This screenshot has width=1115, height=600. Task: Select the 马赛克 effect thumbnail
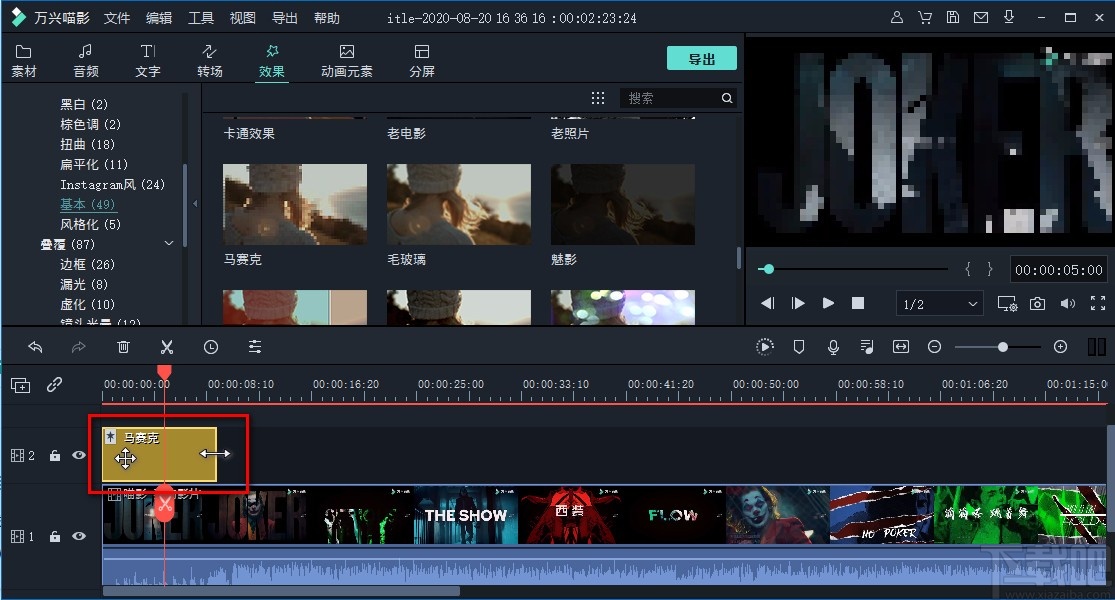294,203
